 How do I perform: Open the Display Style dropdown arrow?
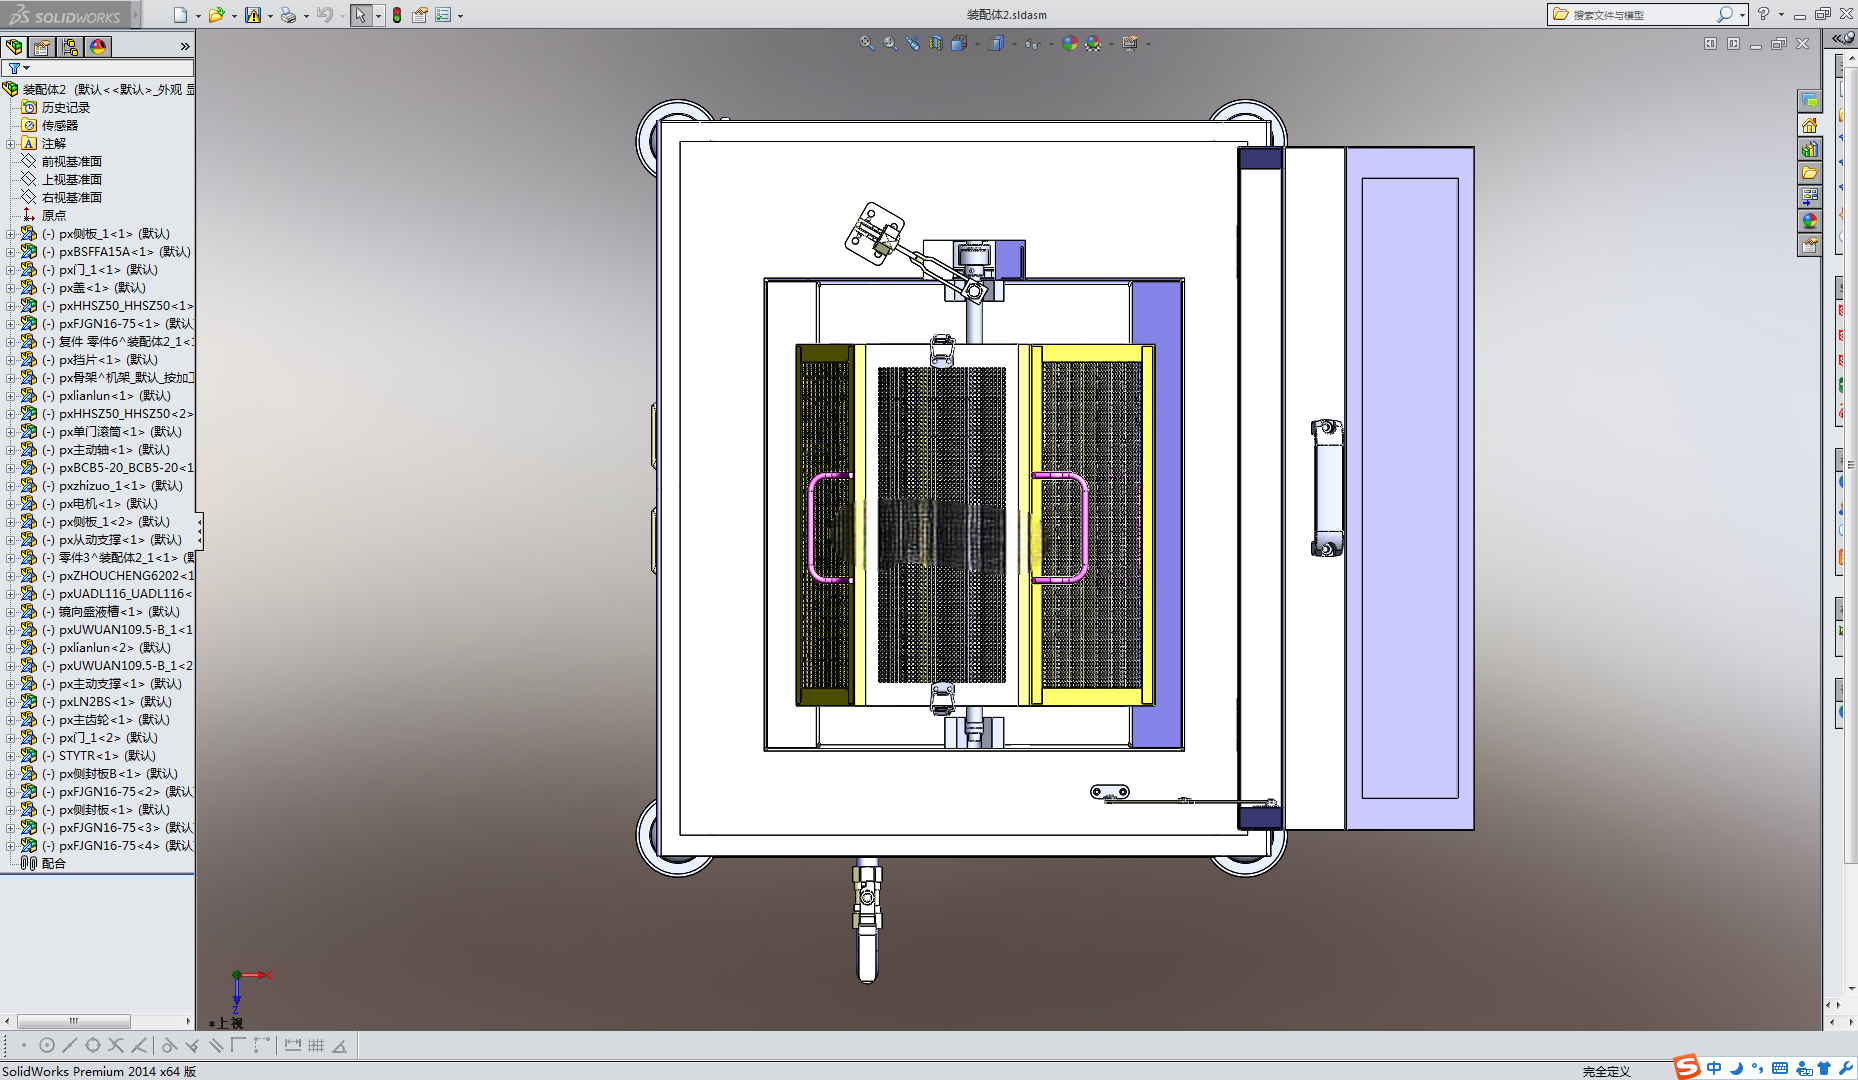[1014, 44]
